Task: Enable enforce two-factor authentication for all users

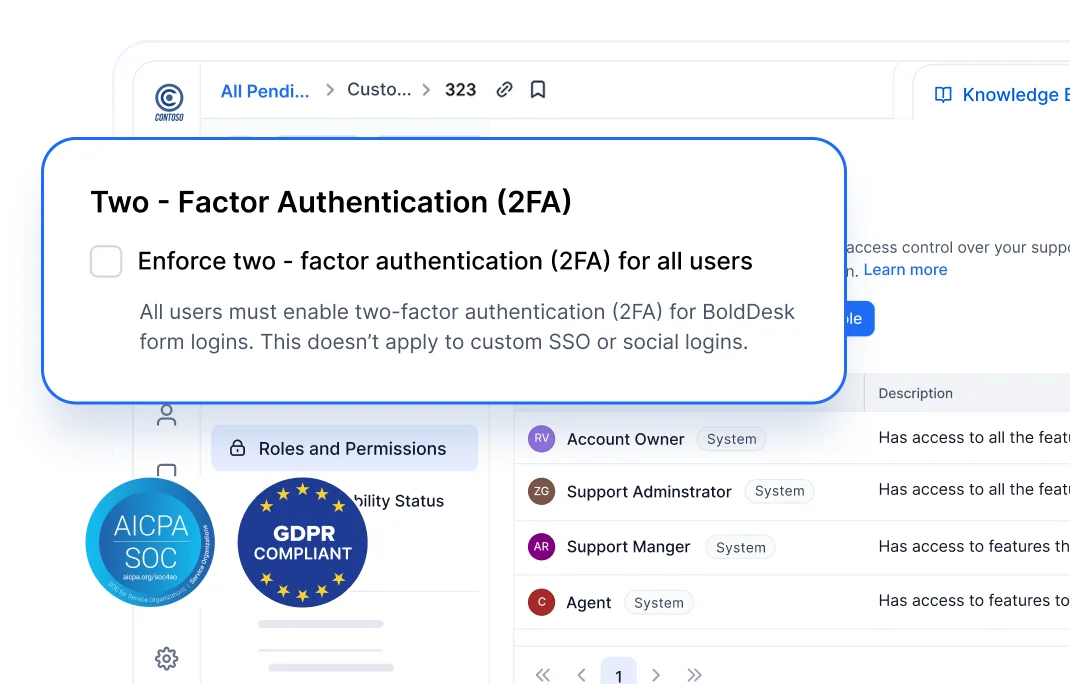Action: coord(105,261)
